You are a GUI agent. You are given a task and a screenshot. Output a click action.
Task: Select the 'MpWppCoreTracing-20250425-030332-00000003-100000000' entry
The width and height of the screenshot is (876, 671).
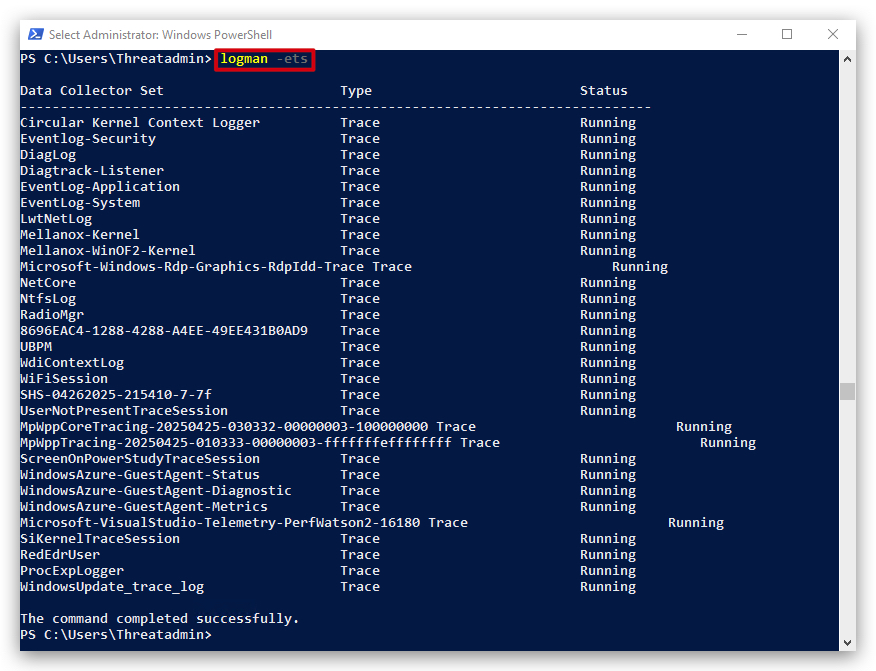[x=224, y=427]
